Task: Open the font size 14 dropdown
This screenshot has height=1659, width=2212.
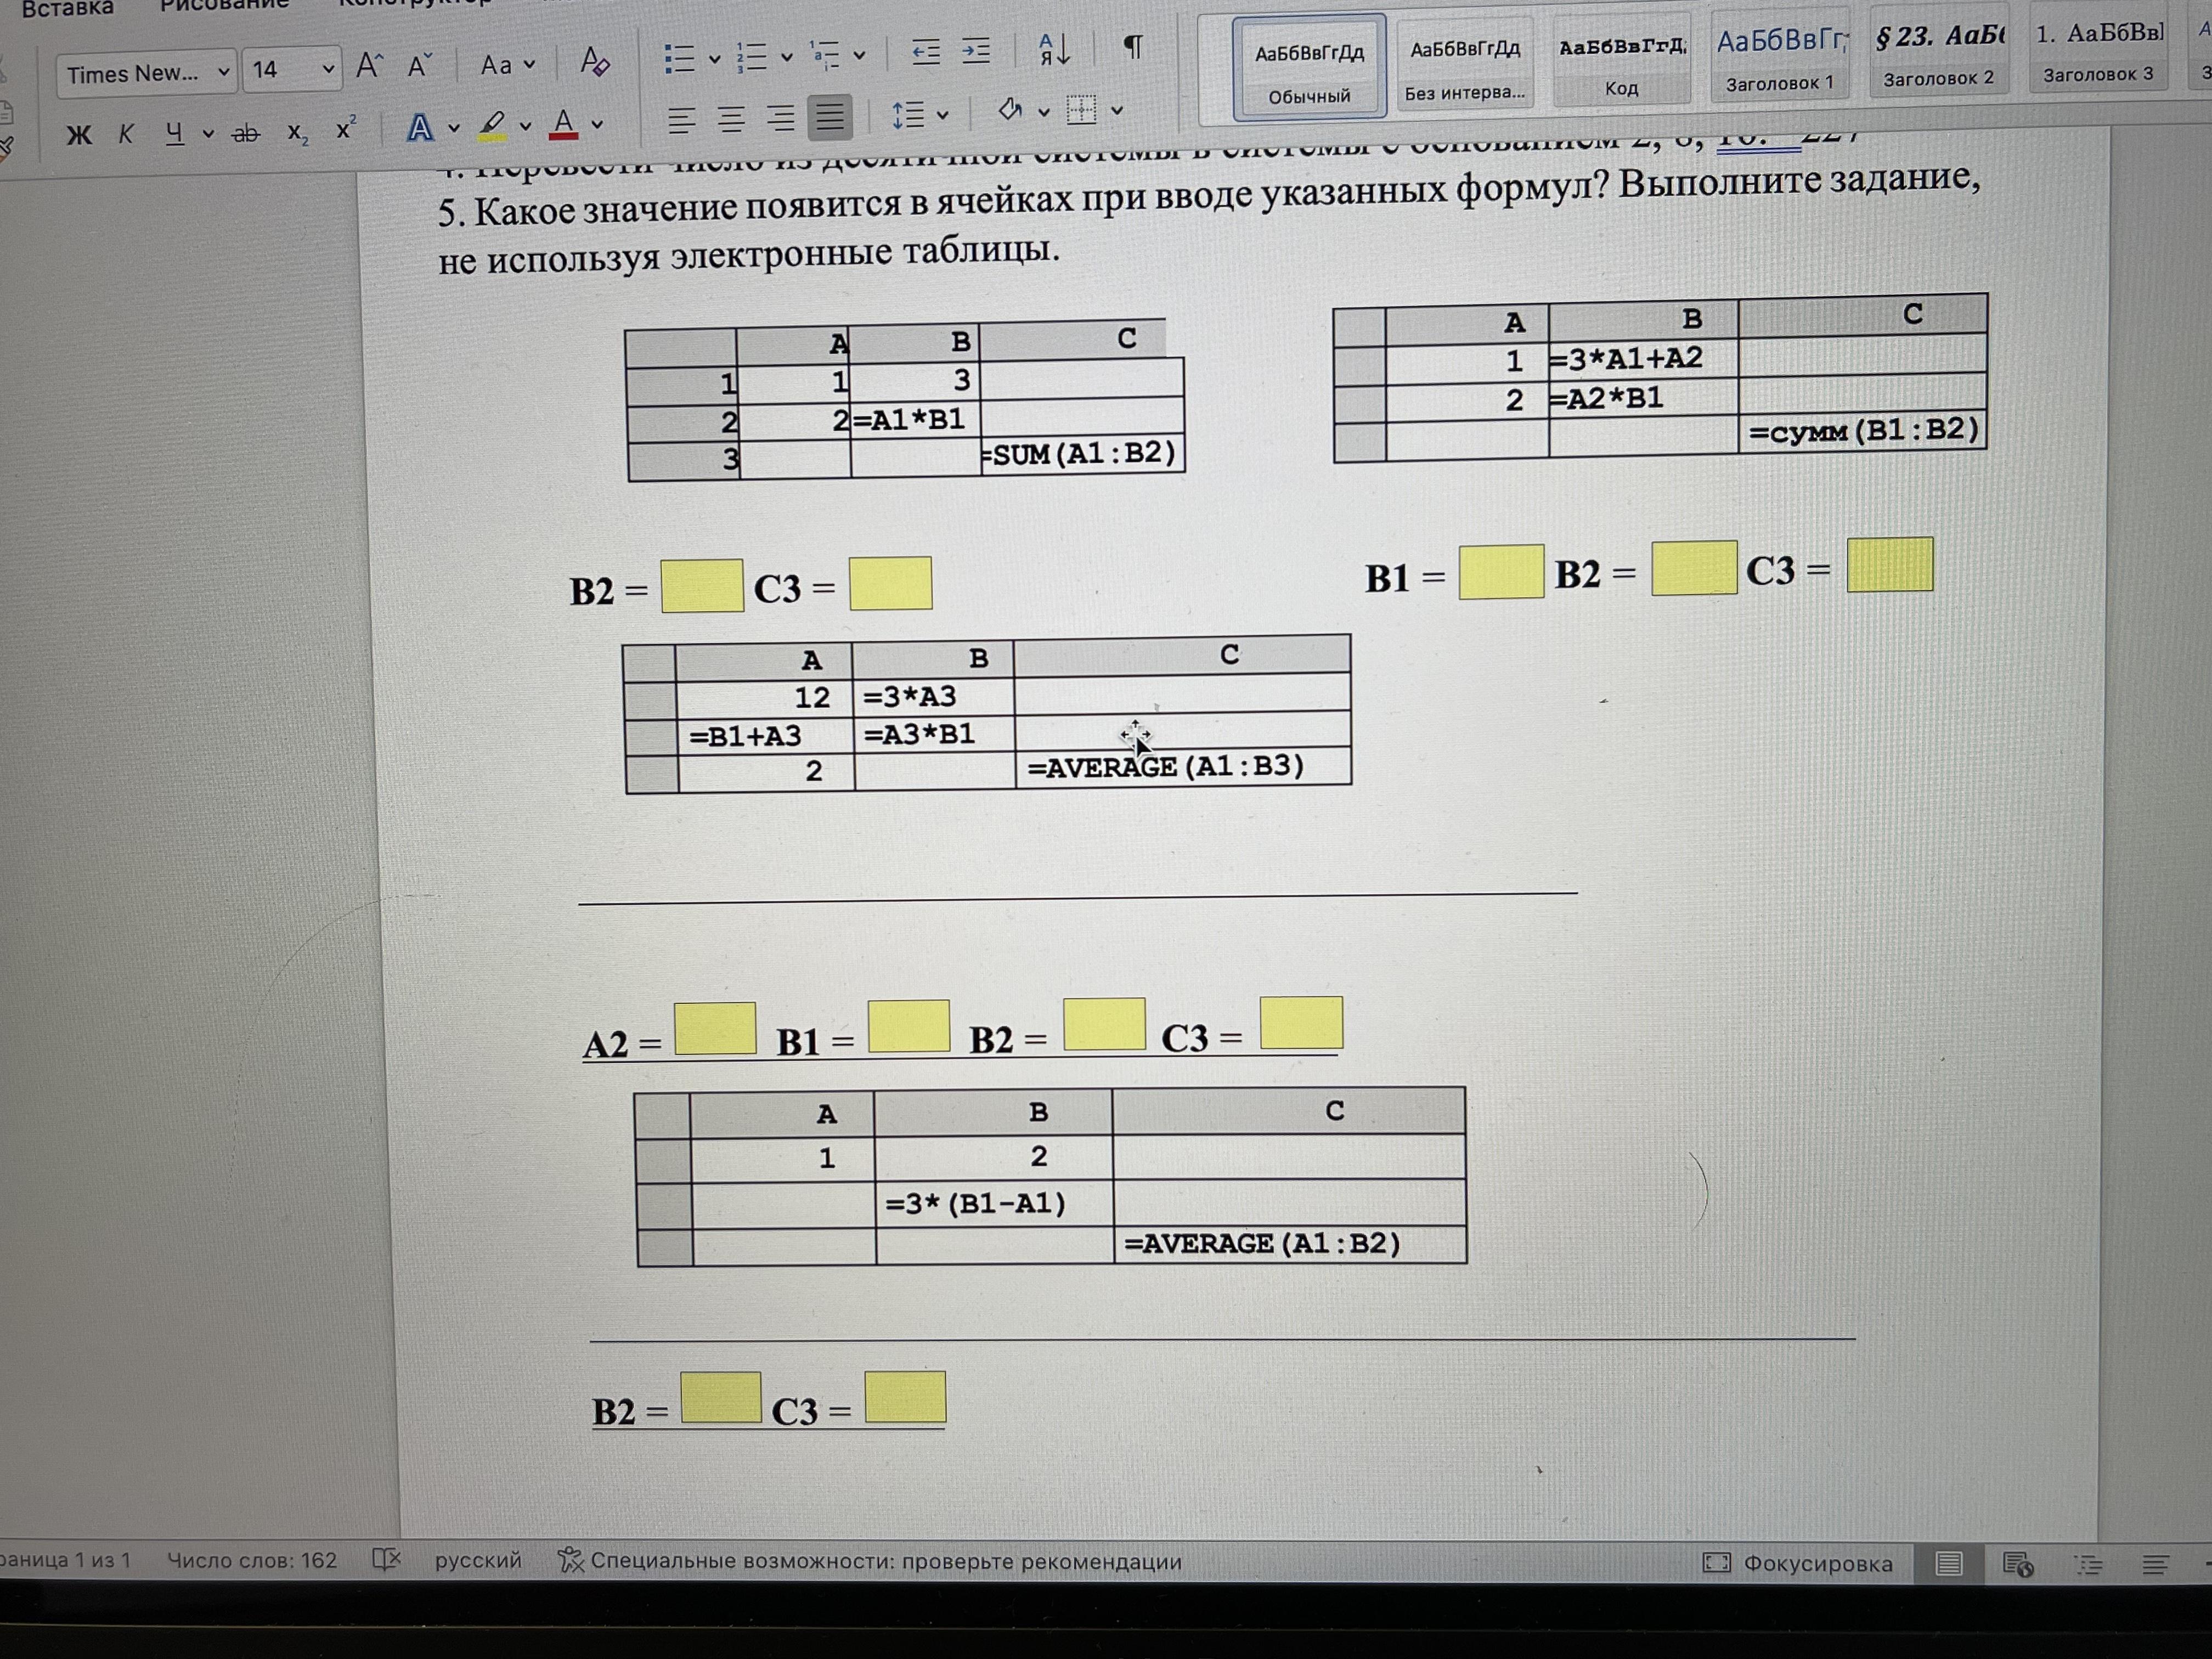Action: coord(327,69)
